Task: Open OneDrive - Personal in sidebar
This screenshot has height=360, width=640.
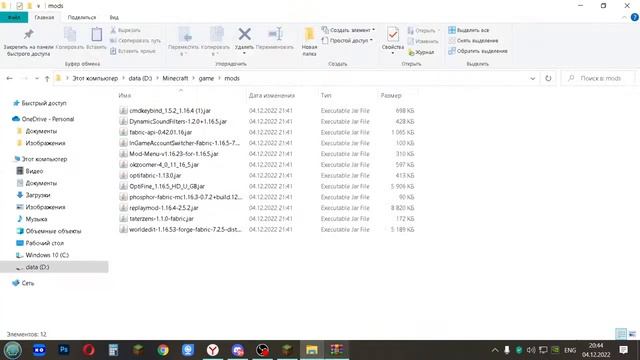Action: point(47,119)
